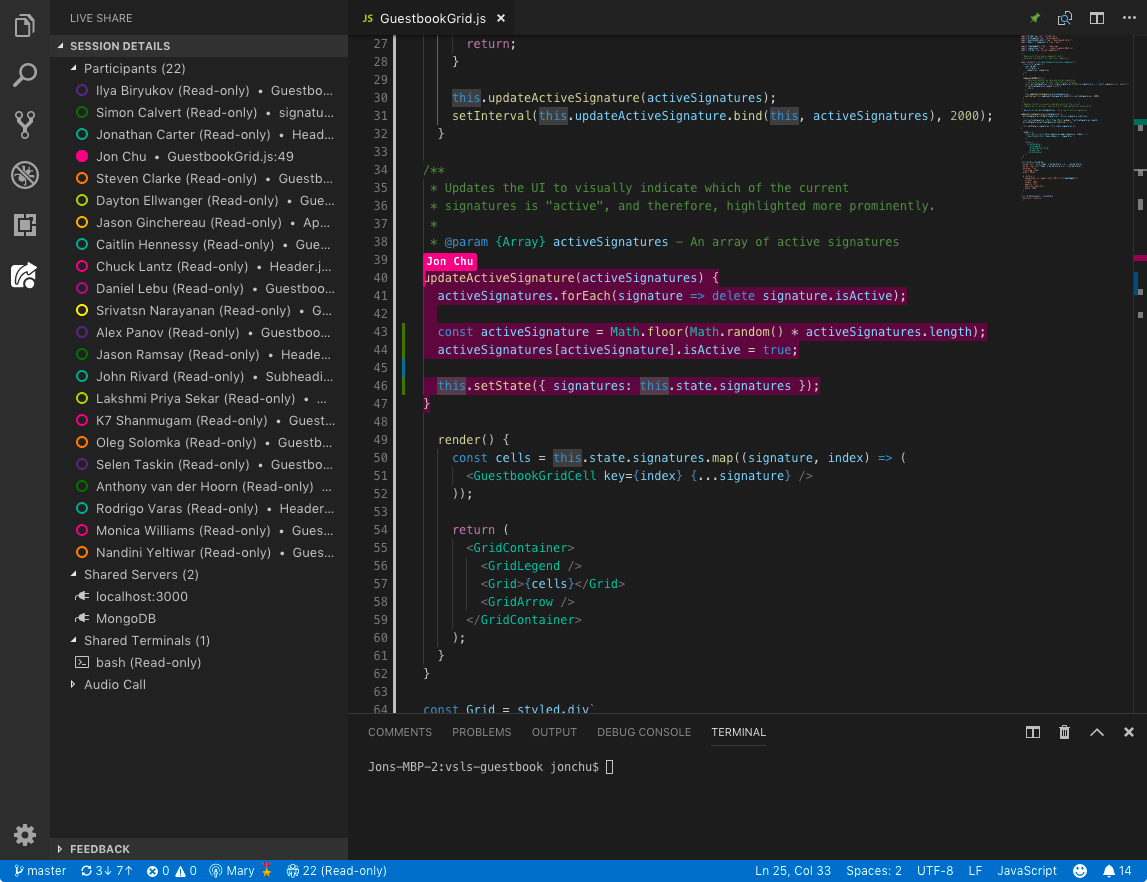Click the minimap code overview
The width and height of the screenshot is (1147, 882).
point(1075,117)
